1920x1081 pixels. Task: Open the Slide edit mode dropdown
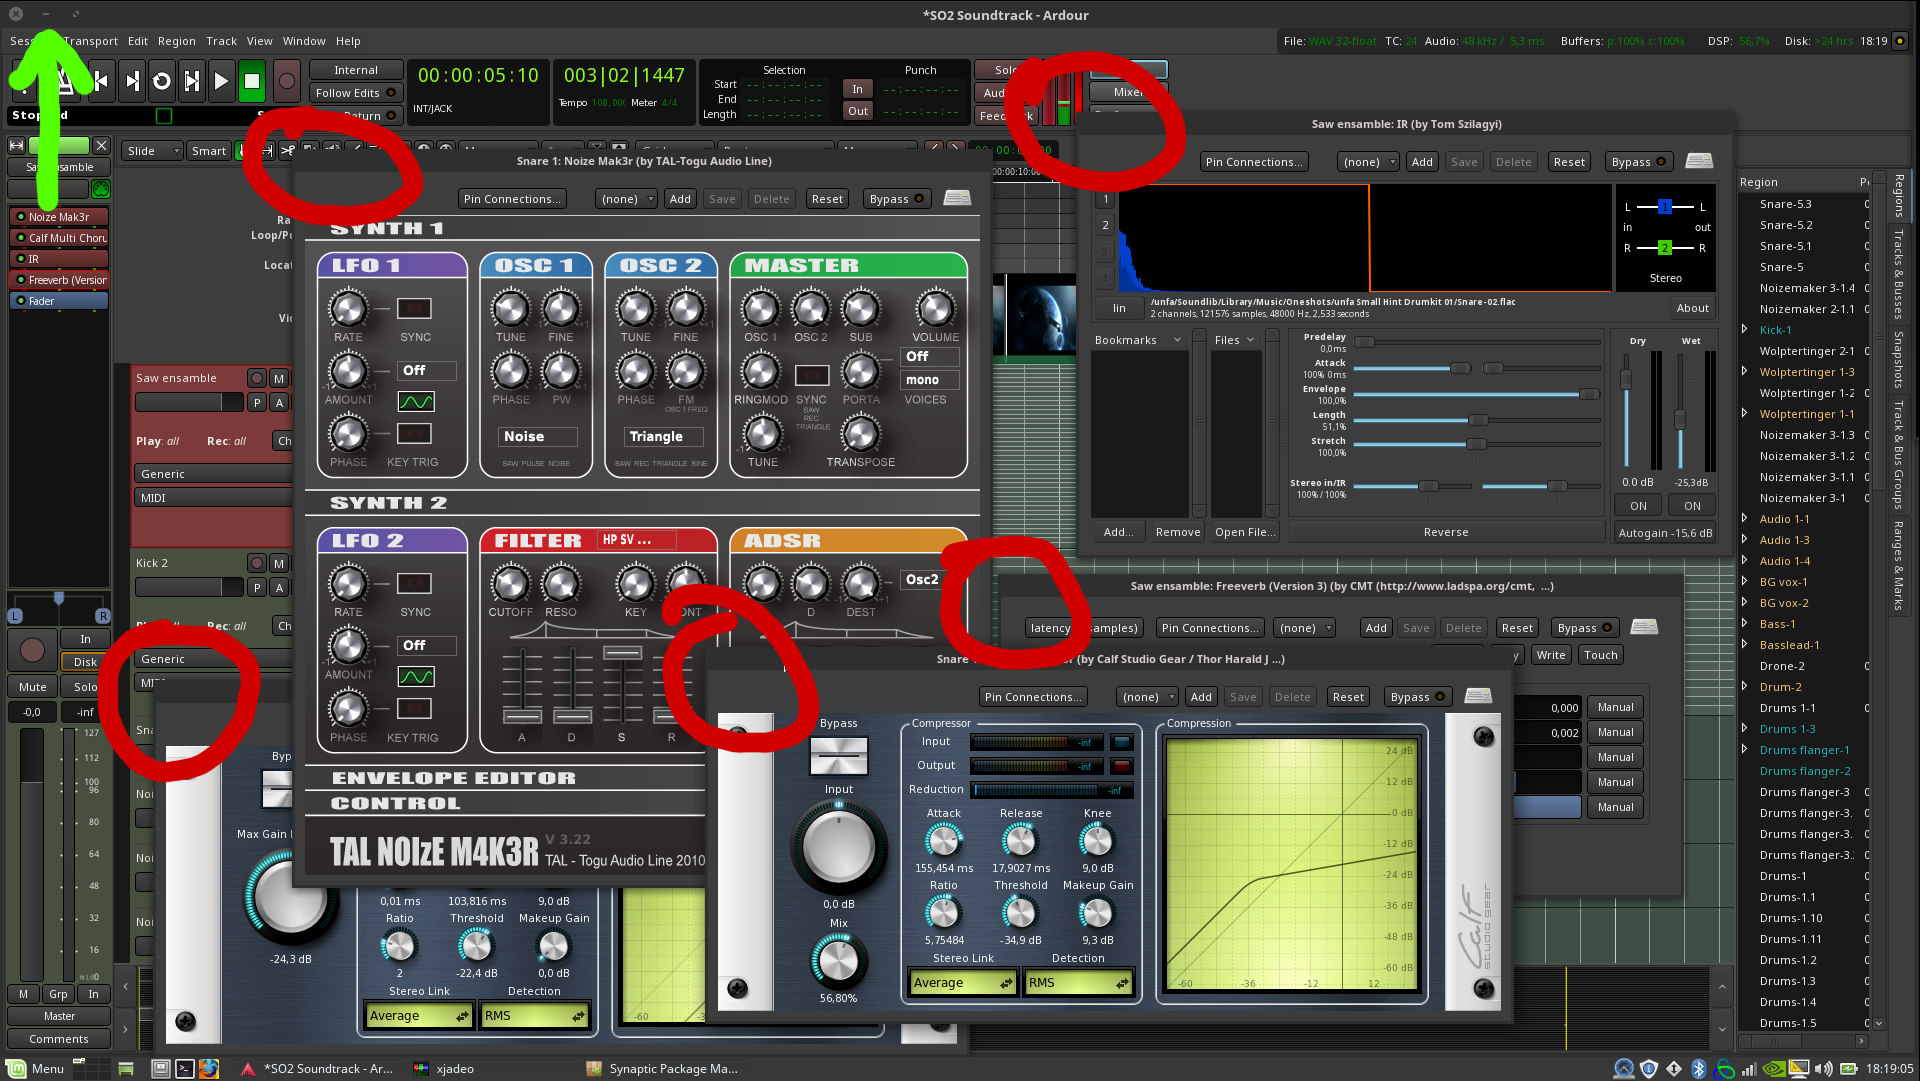[x=153, y=151]
